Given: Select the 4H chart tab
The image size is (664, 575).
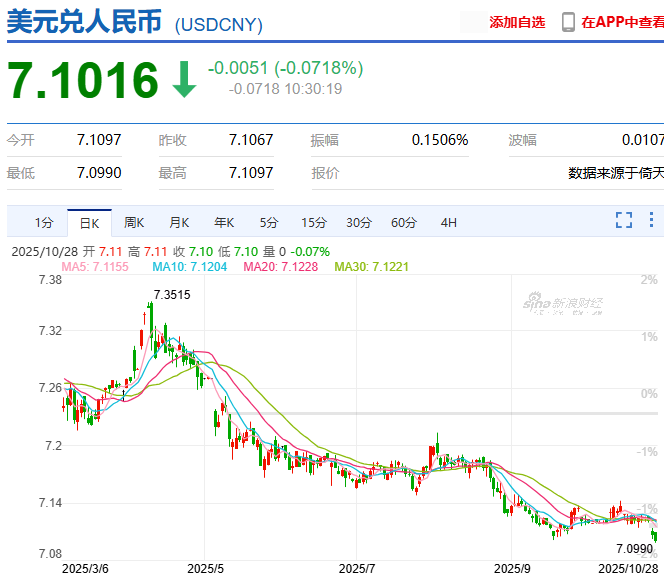Looking at the screenshot, I should (448, 222).
